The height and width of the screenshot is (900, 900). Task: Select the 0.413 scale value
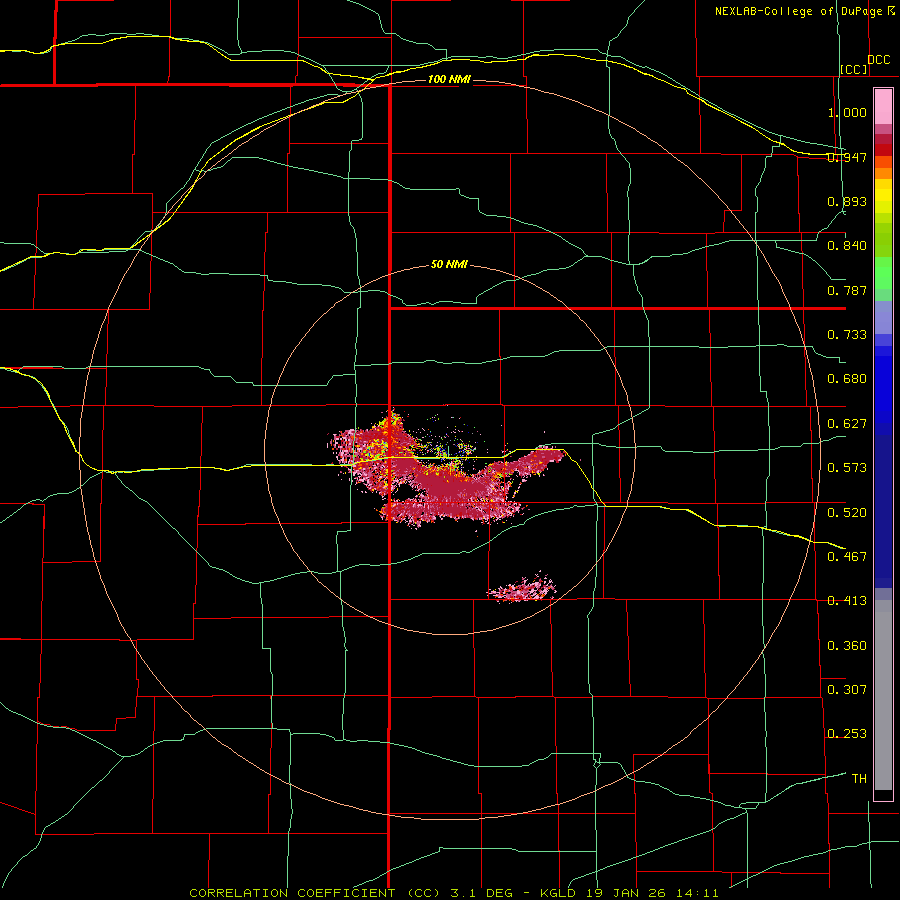click(x=847, y=601)
